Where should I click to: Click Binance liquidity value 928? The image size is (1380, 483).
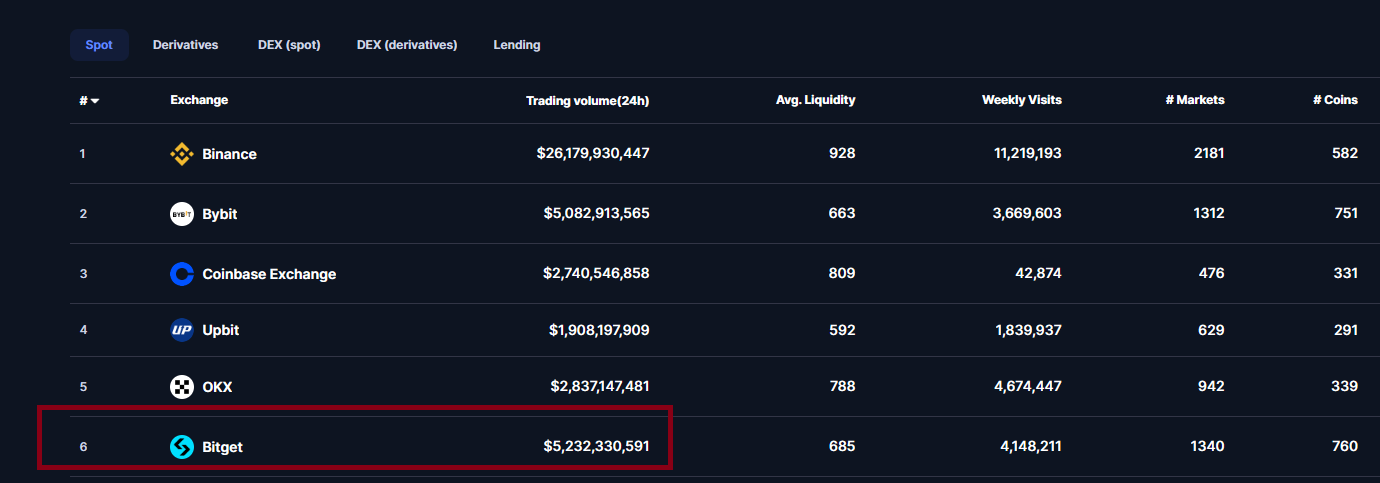842,154
